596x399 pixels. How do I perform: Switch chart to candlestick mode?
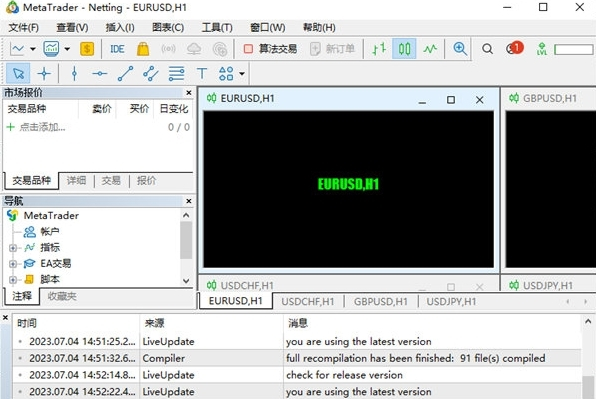coord(404,49)
